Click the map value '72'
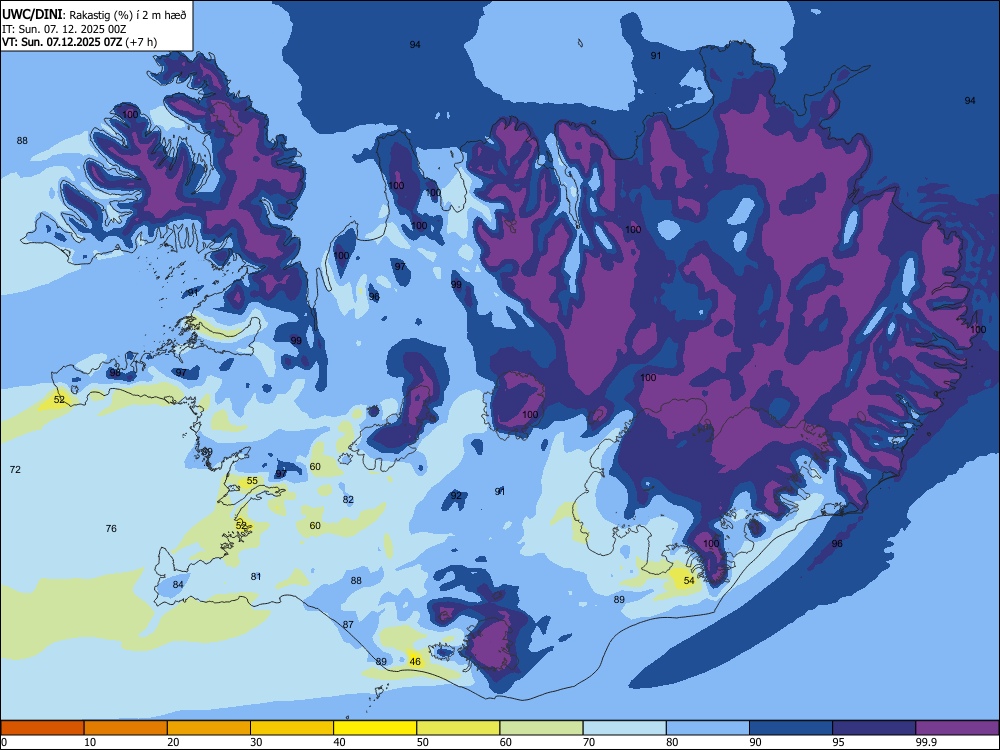Image resolution: width=1000 pixels, height=750 pixels. pos(15,469)
